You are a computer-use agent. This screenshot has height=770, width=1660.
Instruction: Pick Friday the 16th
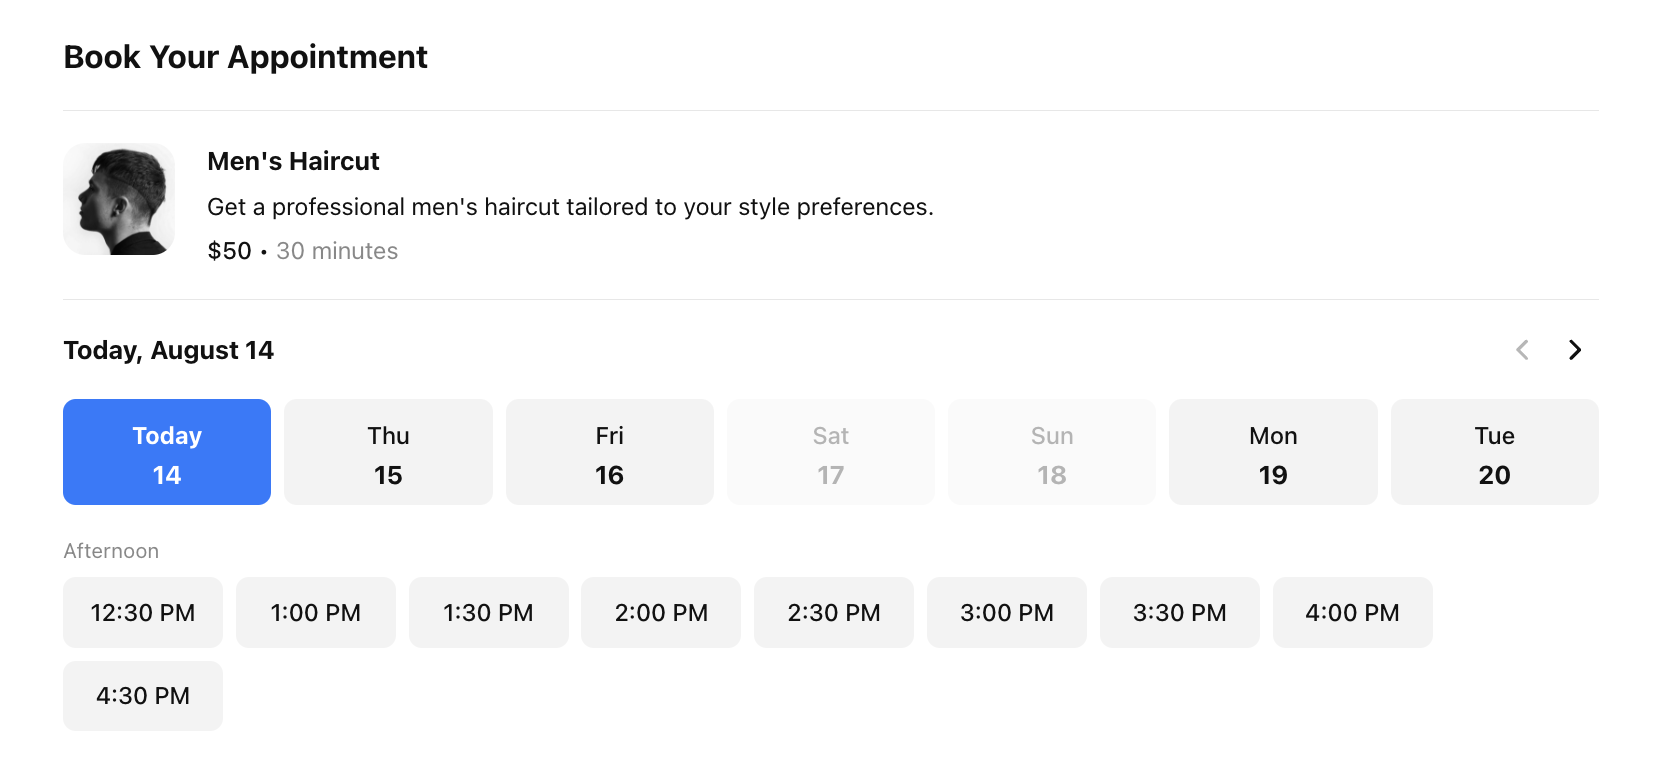609,452
